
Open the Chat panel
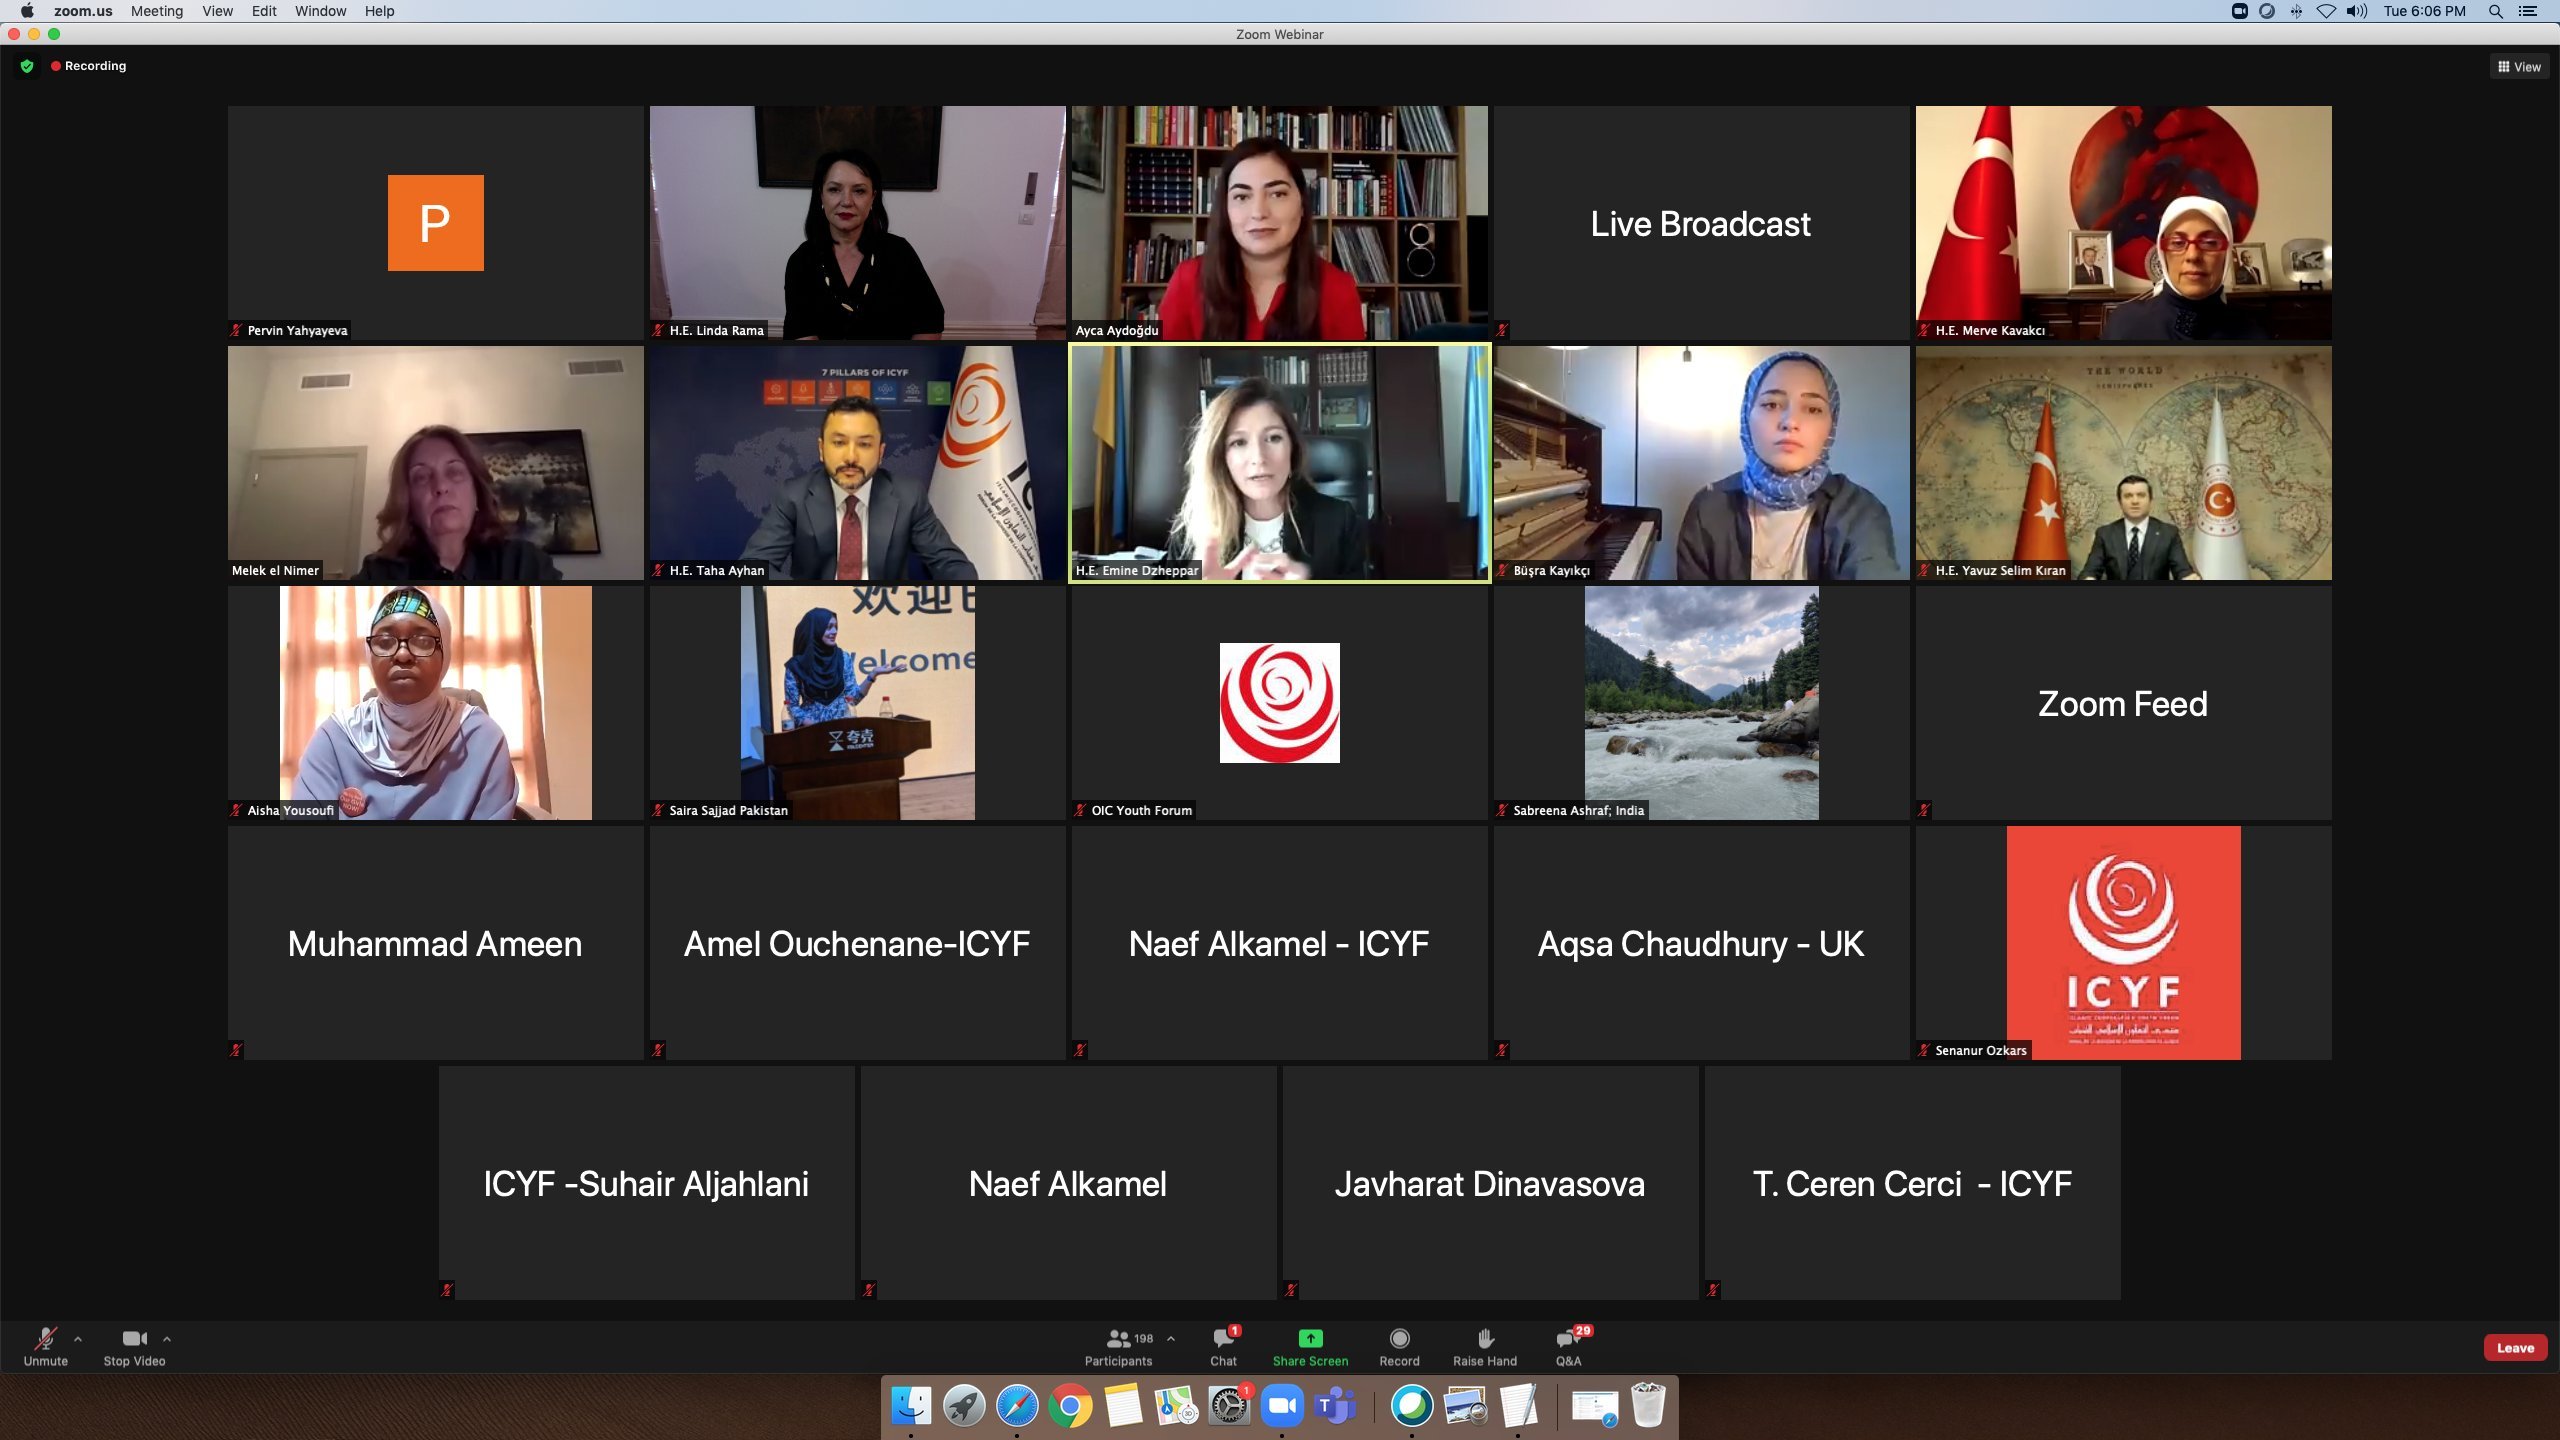click(x=1223, y=1339)
